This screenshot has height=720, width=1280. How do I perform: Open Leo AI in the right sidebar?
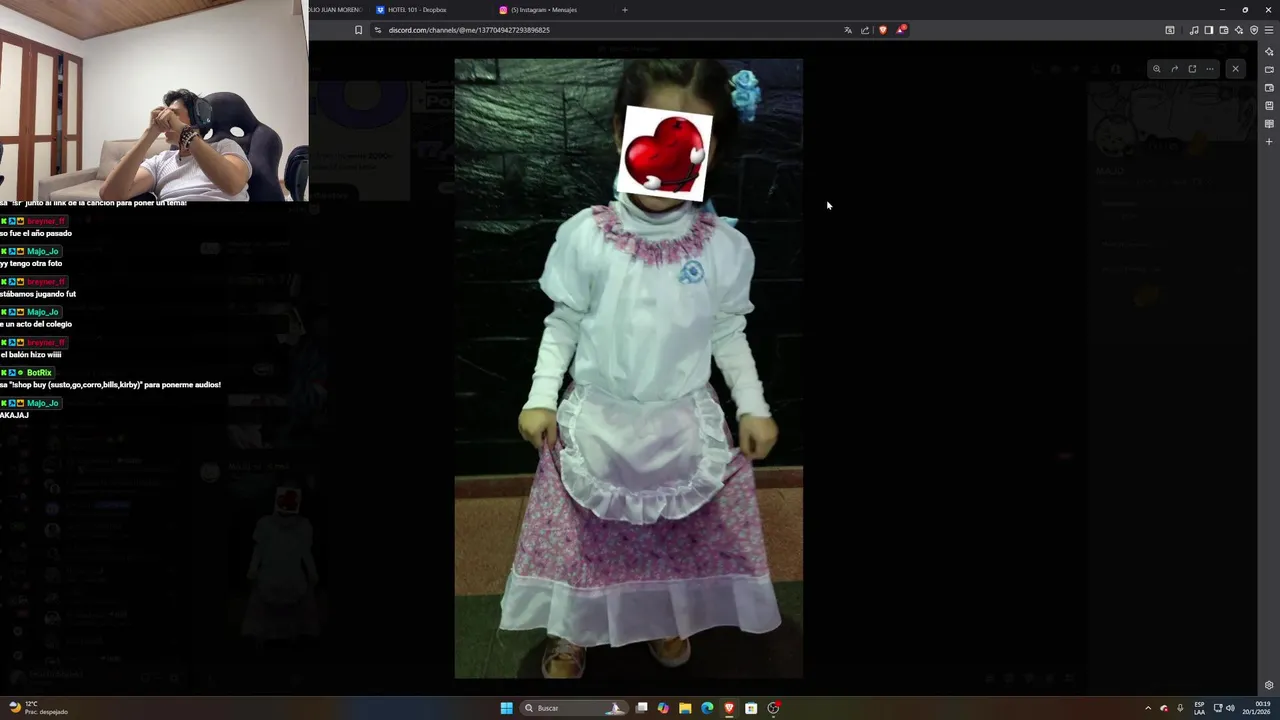coord(1269,52)
